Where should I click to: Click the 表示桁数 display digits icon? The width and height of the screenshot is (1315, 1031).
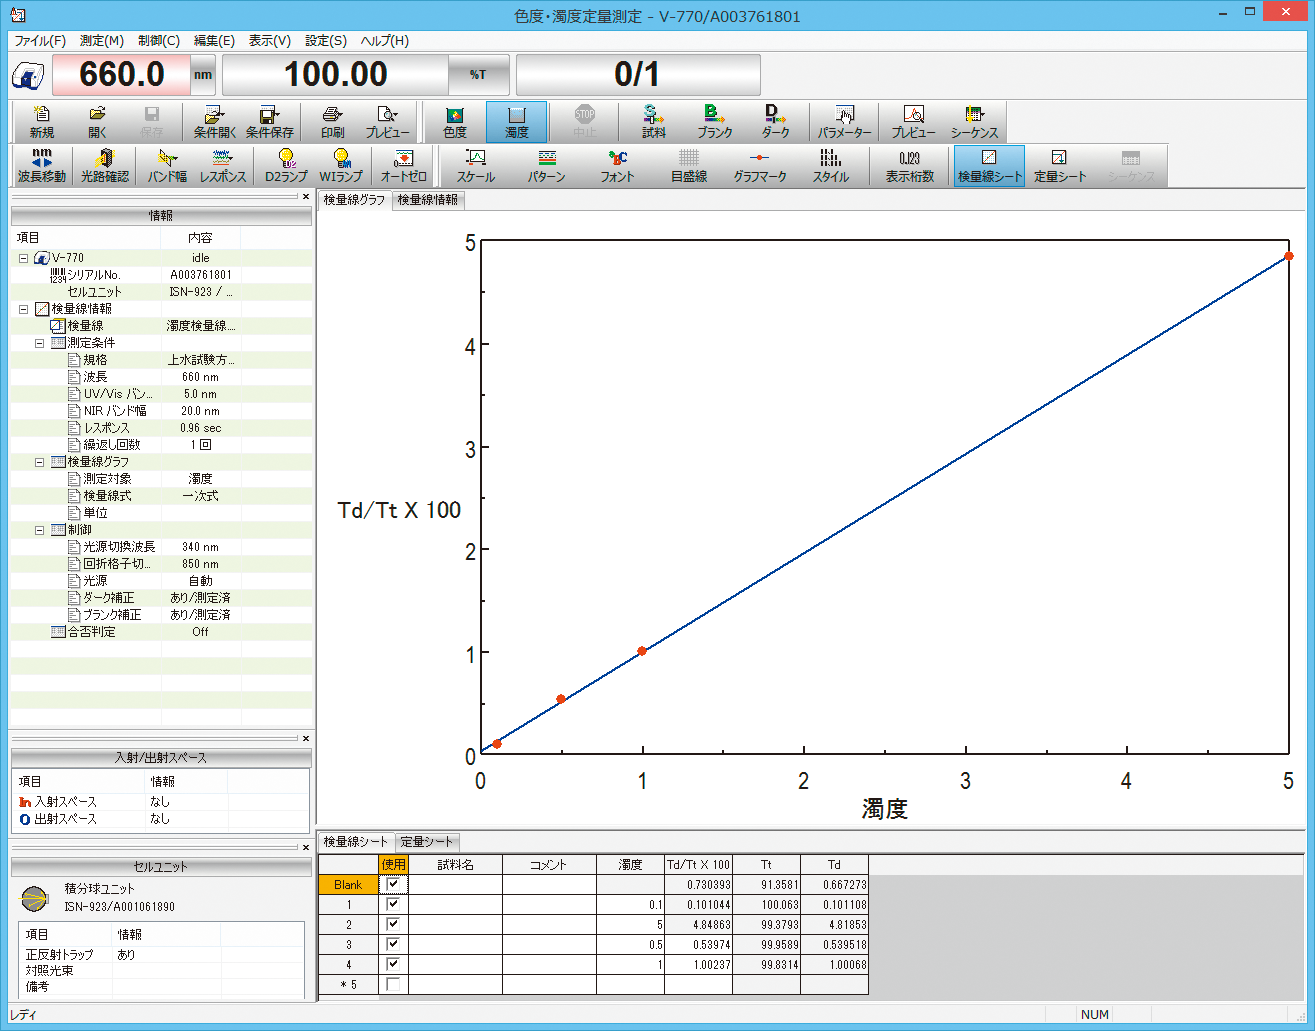pos(910,166)
